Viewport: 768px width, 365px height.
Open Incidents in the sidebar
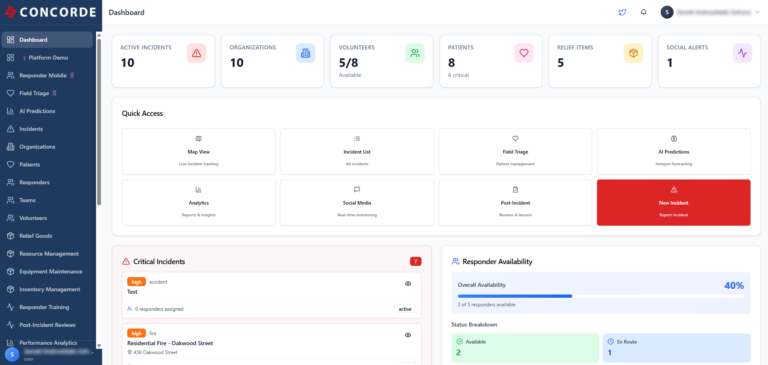tap(47, 129)
